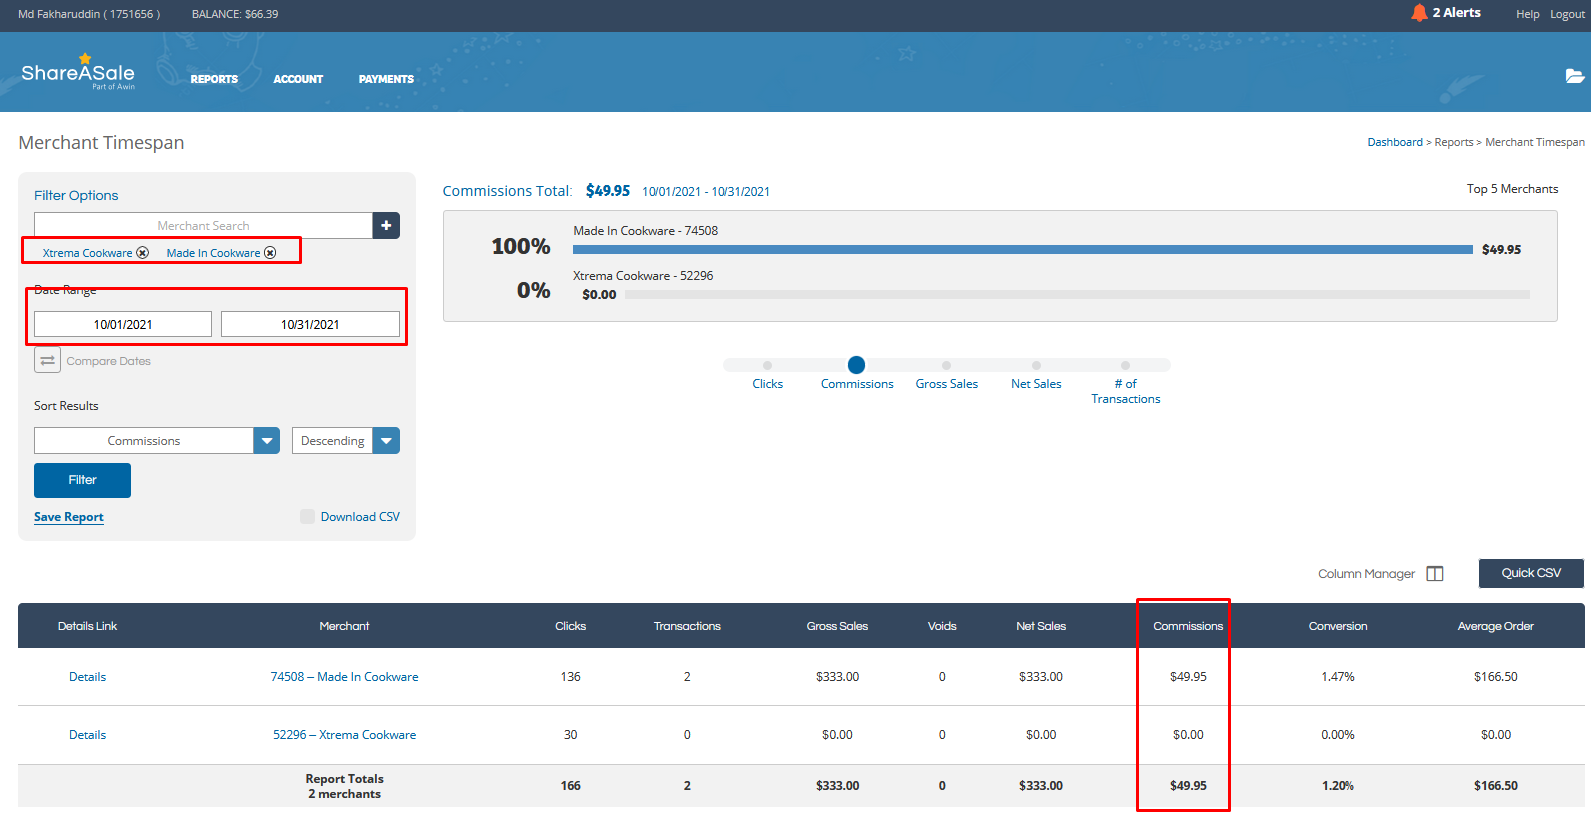
Task: Sort by the Conversion column header
Action: click(x=1338, y=626)
